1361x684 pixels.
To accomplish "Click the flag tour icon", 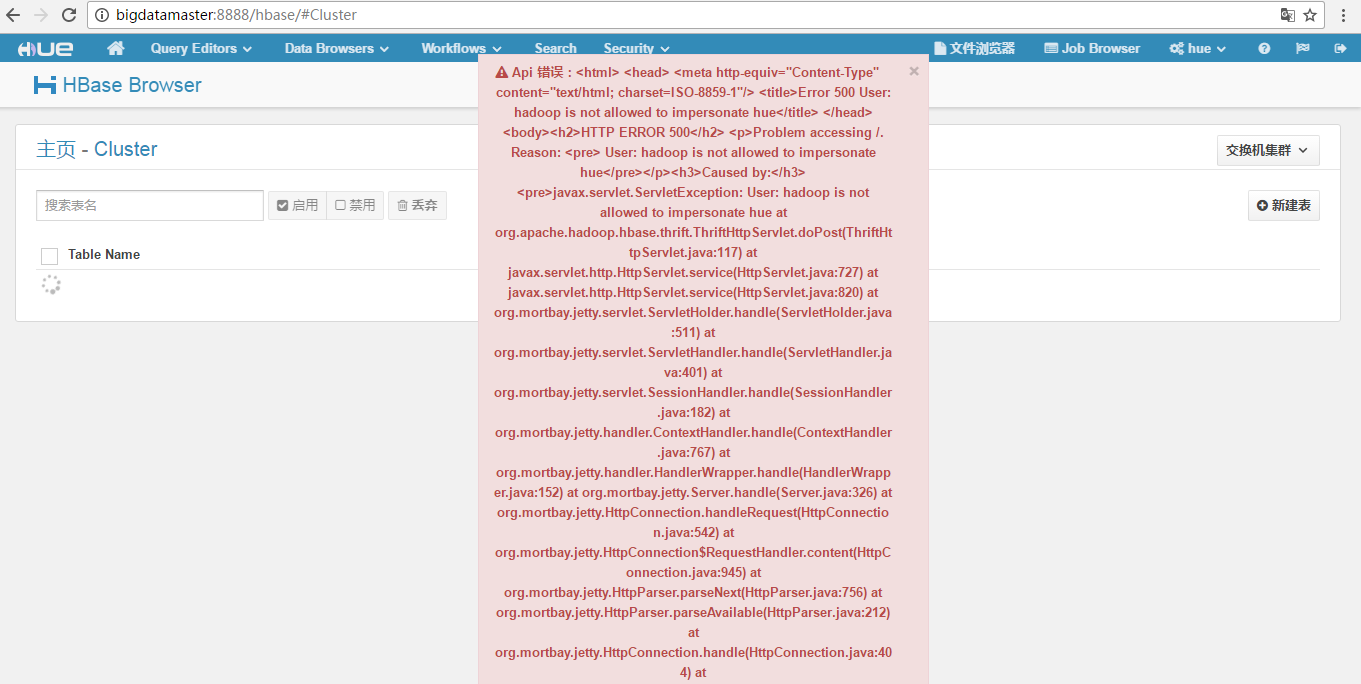I will coord(1302,48).
